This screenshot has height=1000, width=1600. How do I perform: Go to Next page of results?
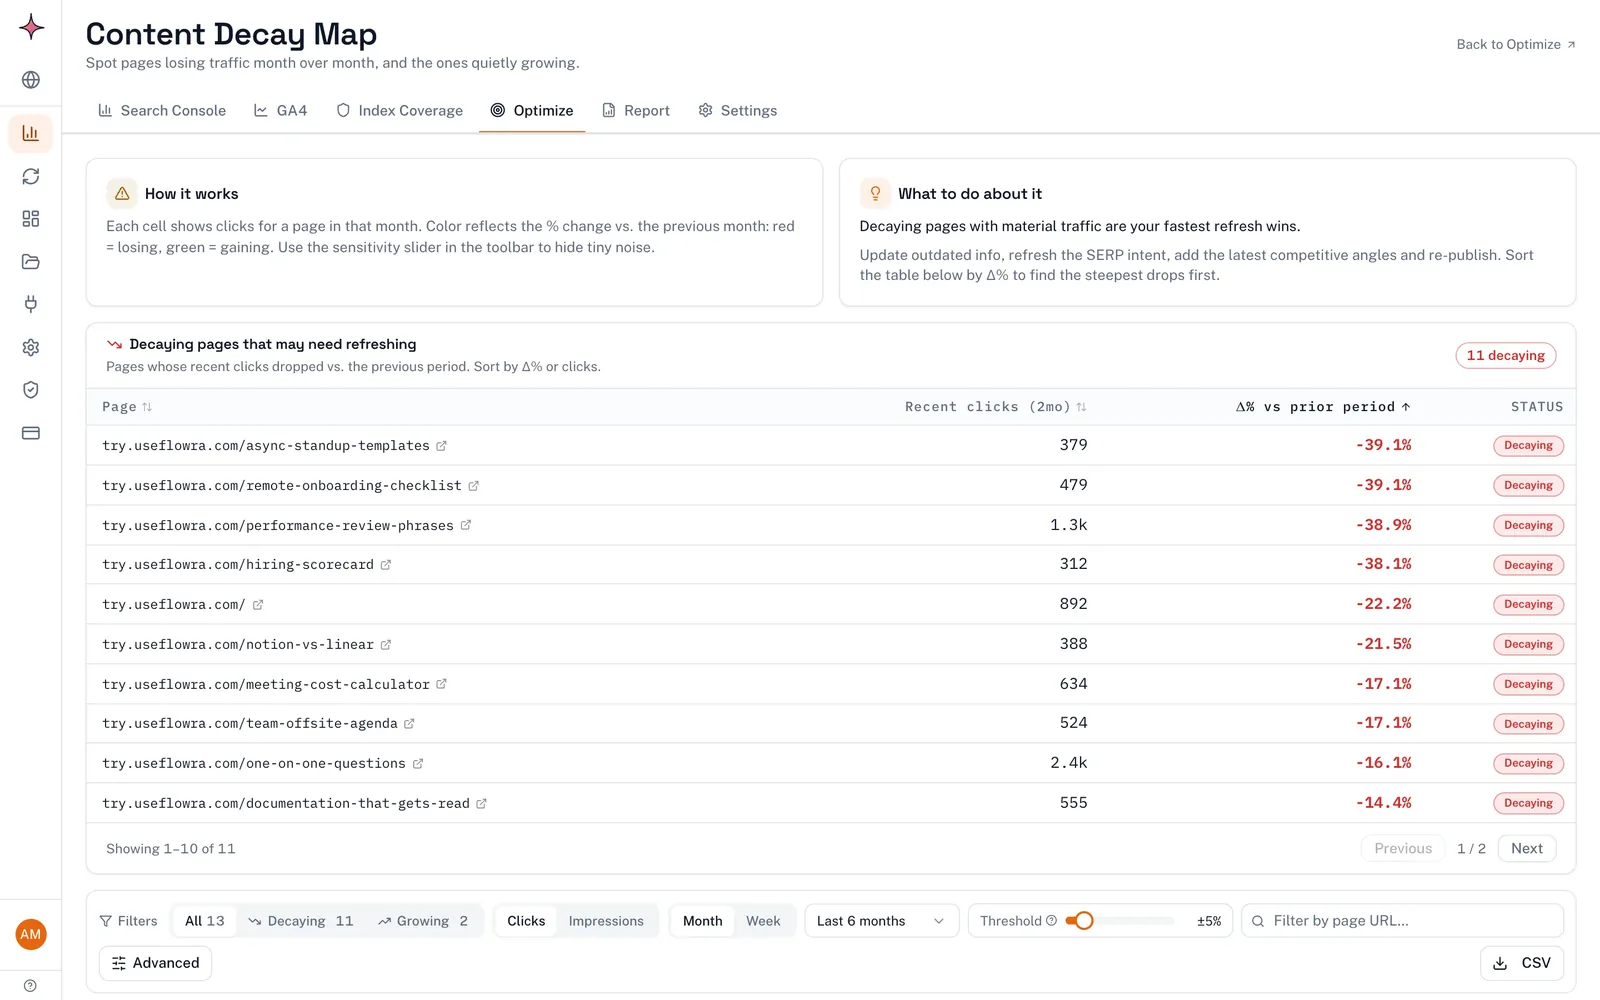coord(1527,849)
